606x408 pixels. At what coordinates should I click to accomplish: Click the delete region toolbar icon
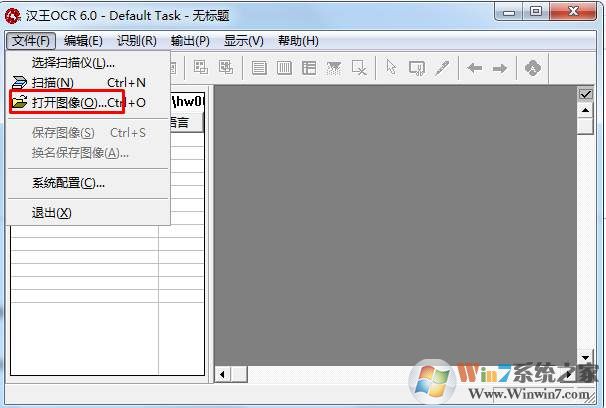click(359, 68)
